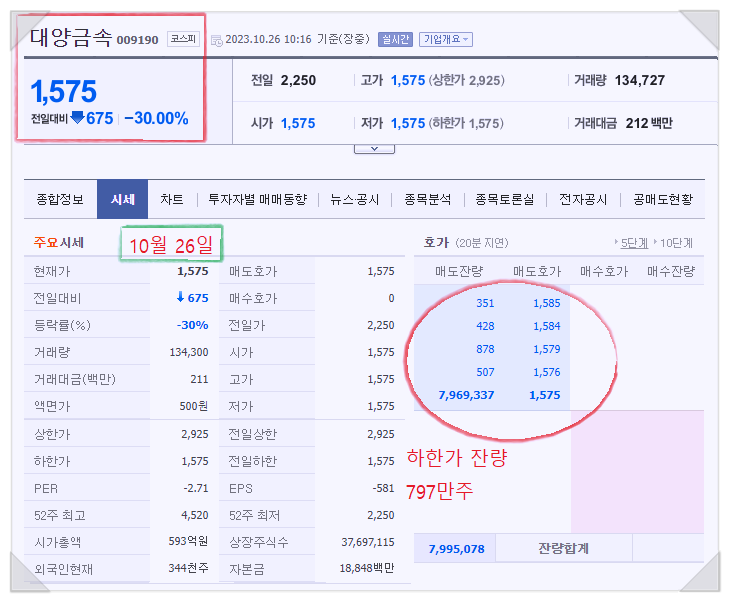This screenshot has height=602, width=730.
Task: Click the 등락률 value -30%
Action: (x=192, y=325)
